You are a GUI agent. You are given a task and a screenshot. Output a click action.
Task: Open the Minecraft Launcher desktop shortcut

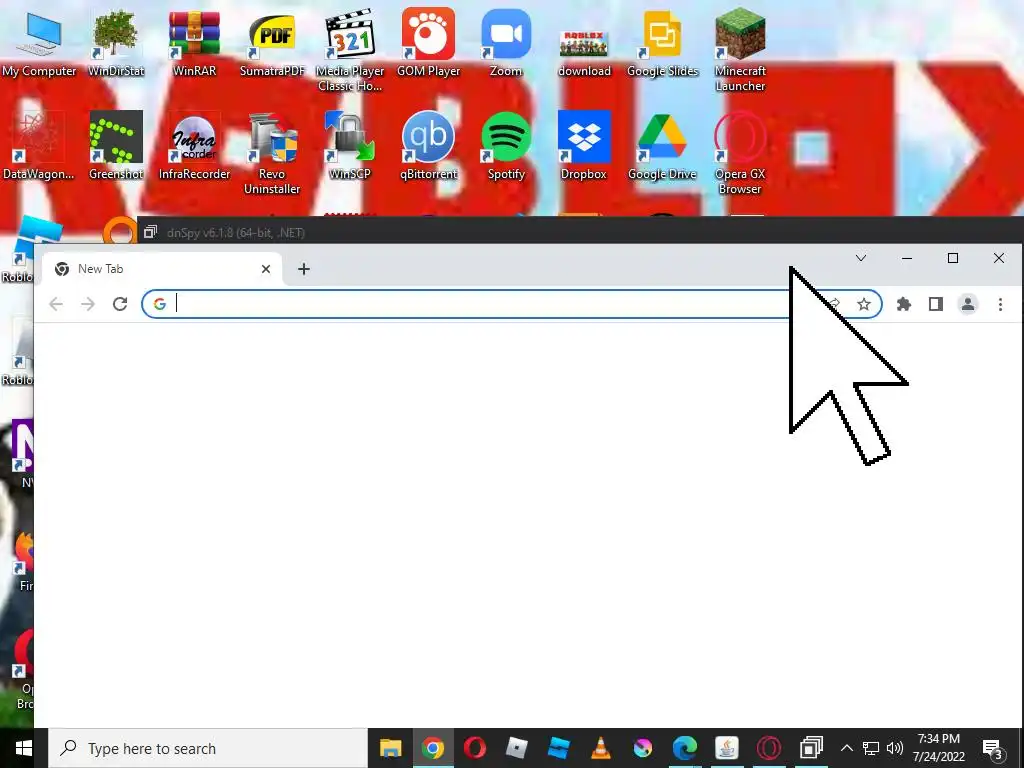[x=740, y=50]
